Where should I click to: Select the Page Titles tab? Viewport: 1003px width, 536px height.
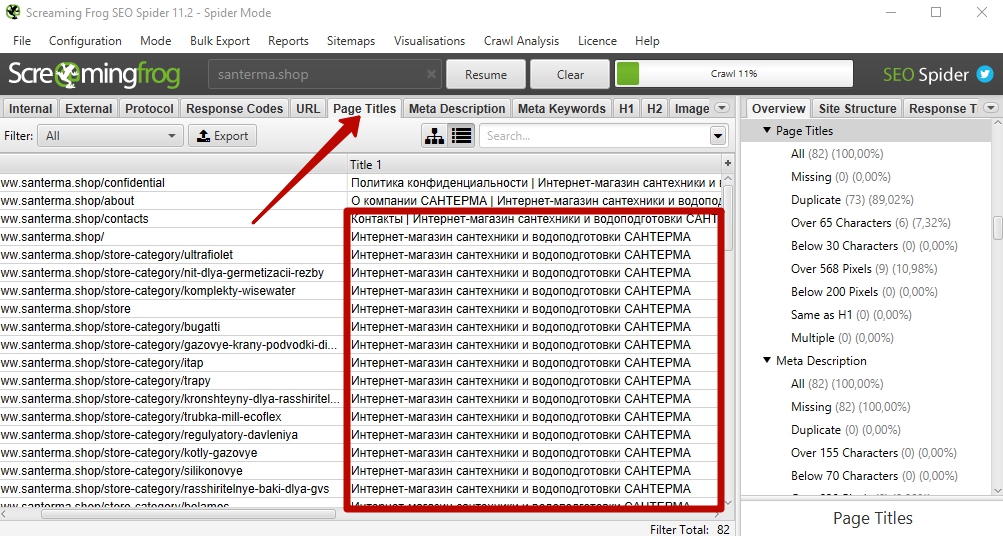tap(365, 109)
